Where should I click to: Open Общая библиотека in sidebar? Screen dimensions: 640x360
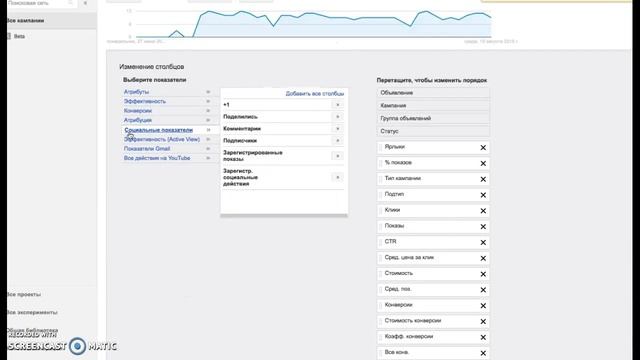(x=32, y=330)
